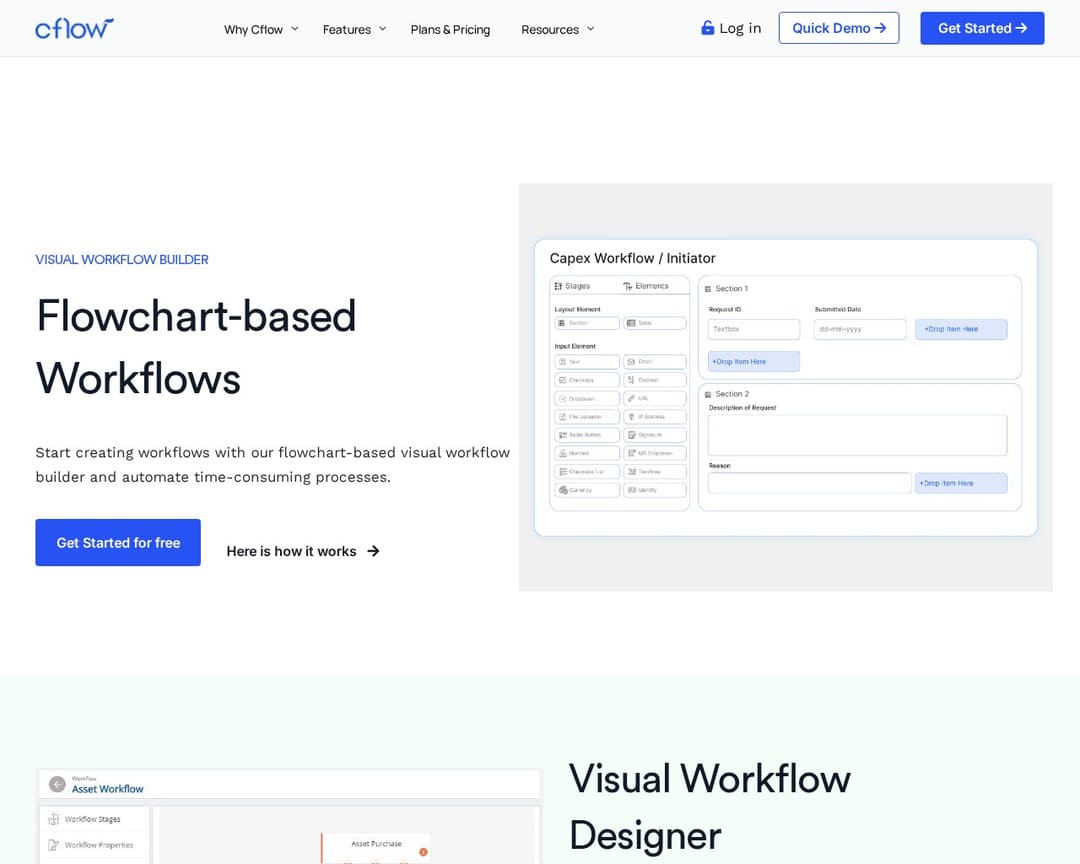Choose the URL input element

pyautogui.click(x=654, y=398)
